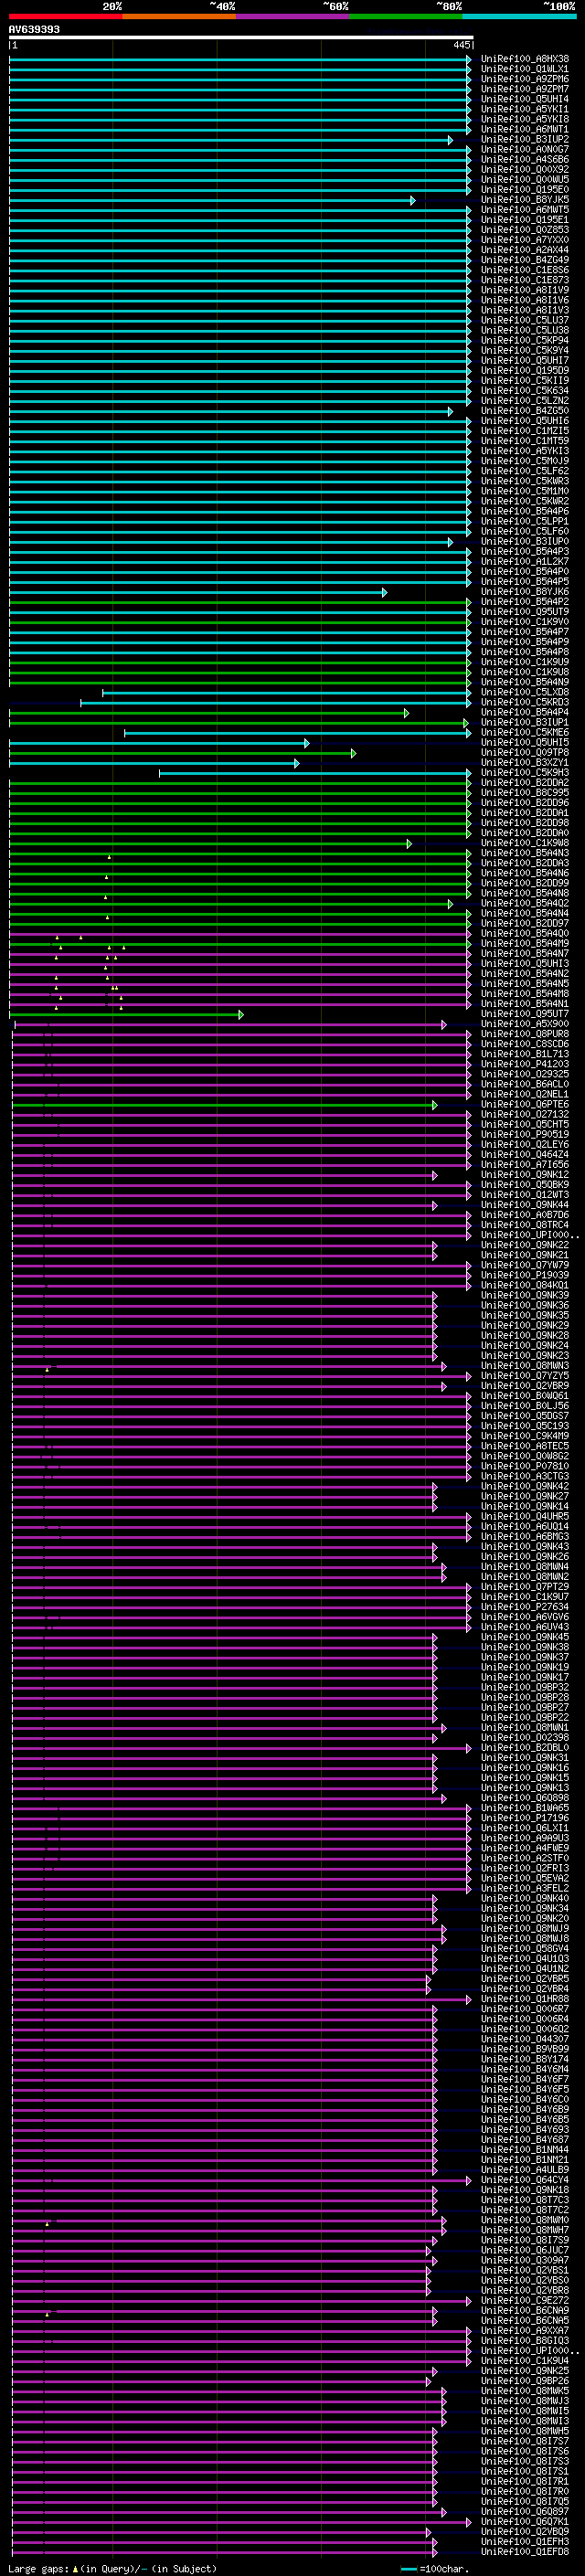Select the UniRef100_B8C995 label

525,793
